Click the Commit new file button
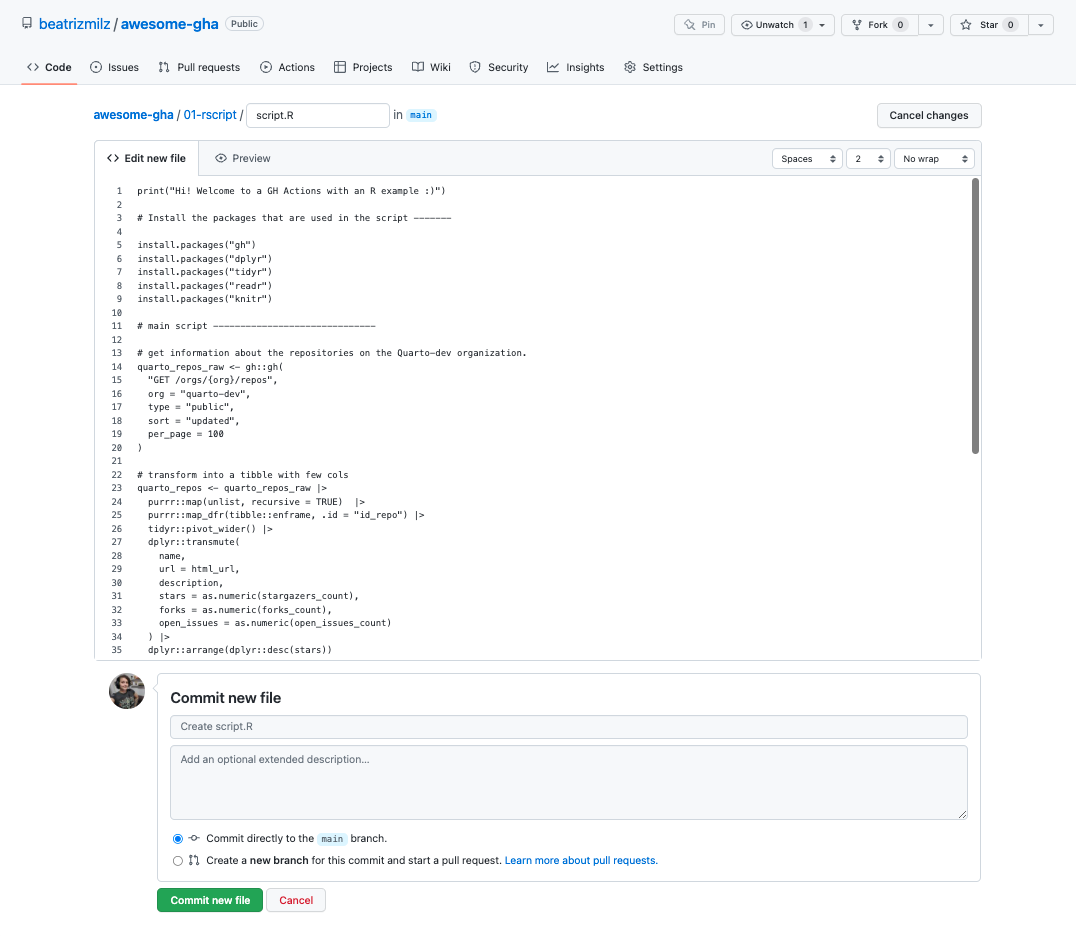 coord(210,900)
